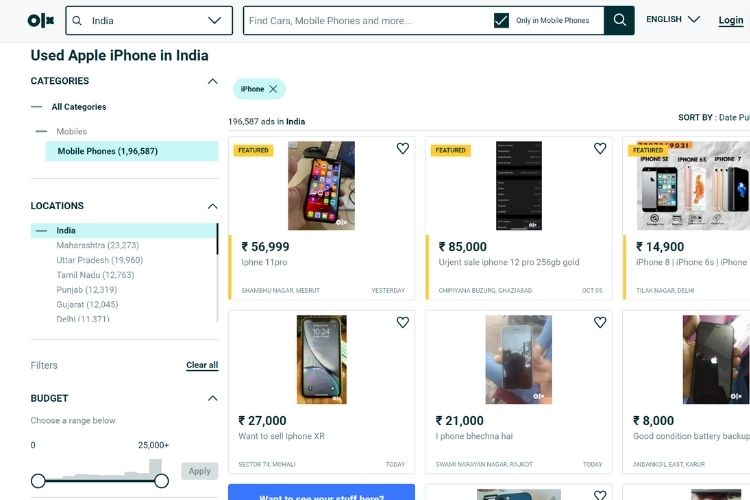The image size is (750, 500).
Task: Click the OLX logo icon
Action: tap(40, 20)
